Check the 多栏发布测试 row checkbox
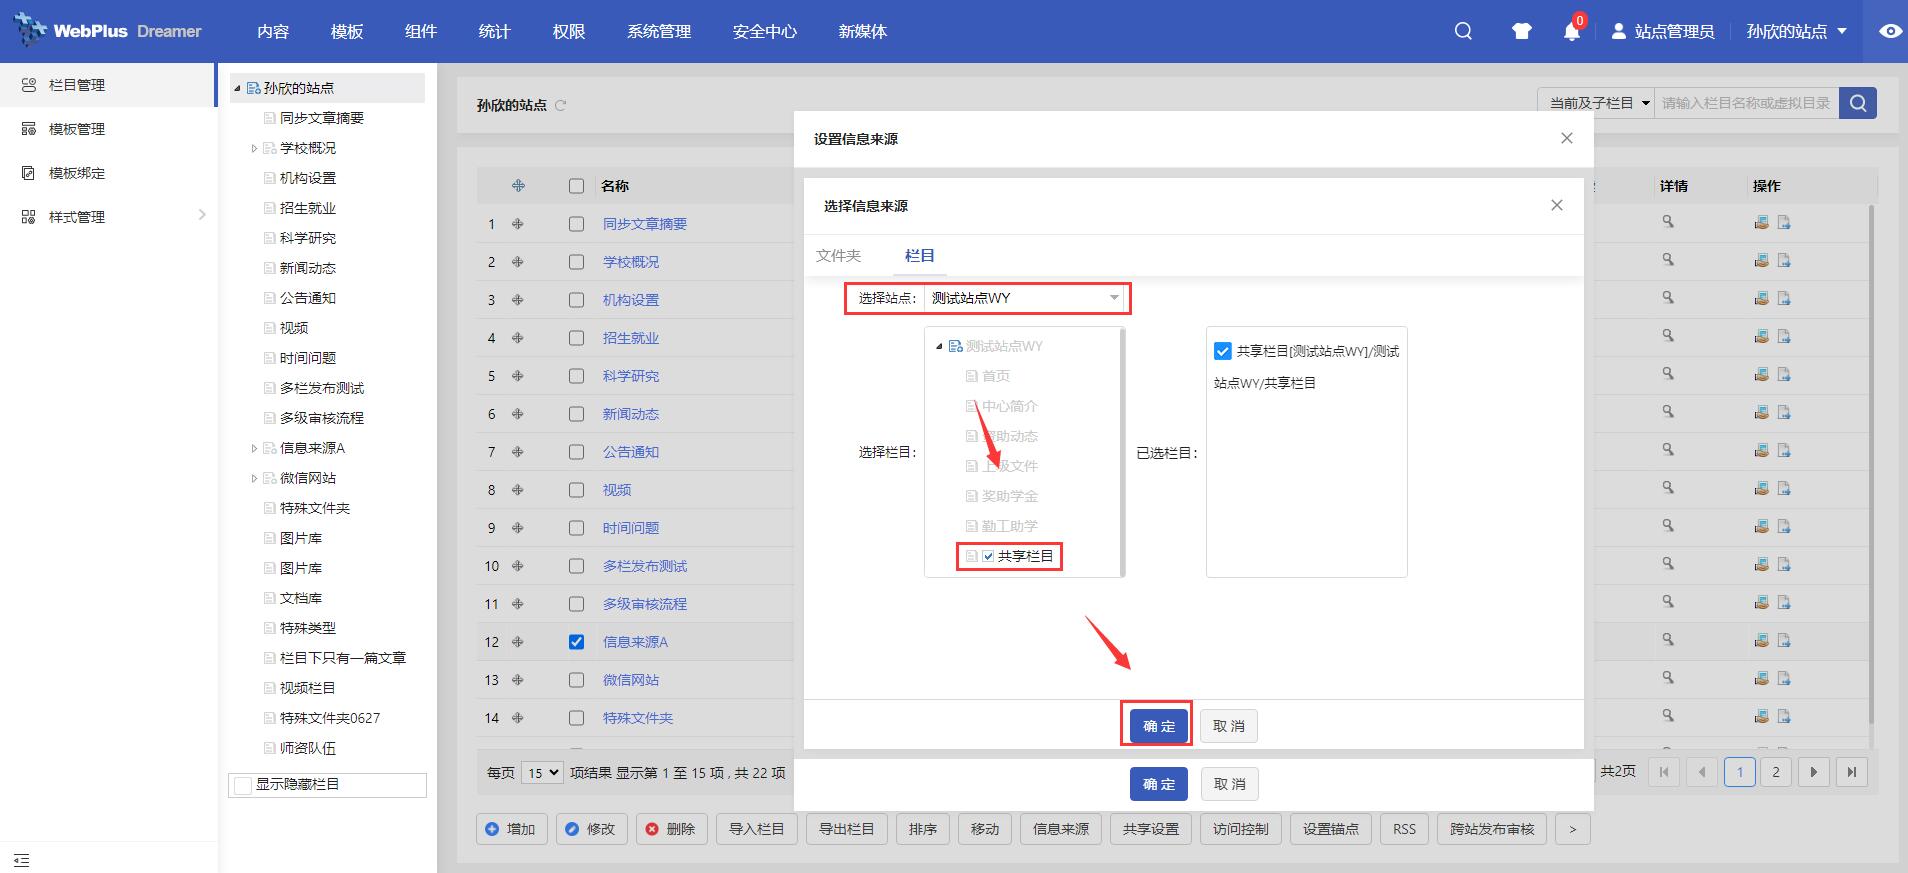This screenshot has width=1908, height=873. 576,566
